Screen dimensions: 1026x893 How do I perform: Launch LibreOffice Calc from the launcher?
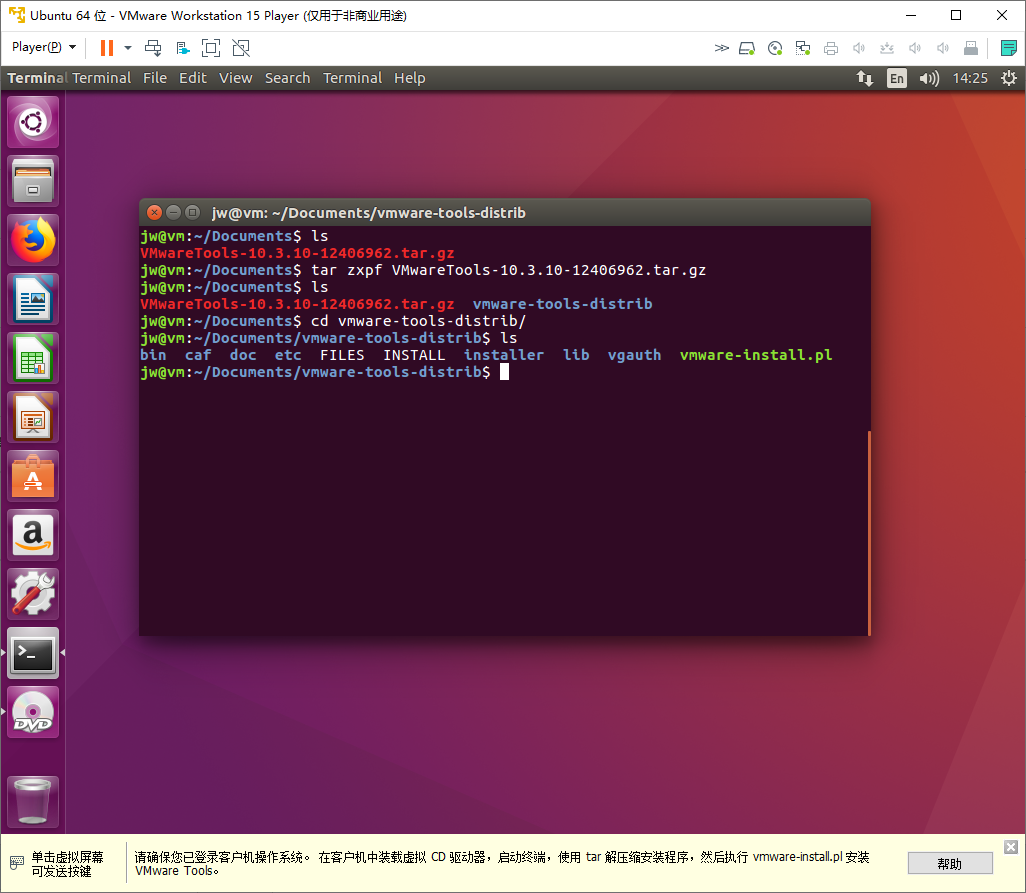[x=33, y=358]
